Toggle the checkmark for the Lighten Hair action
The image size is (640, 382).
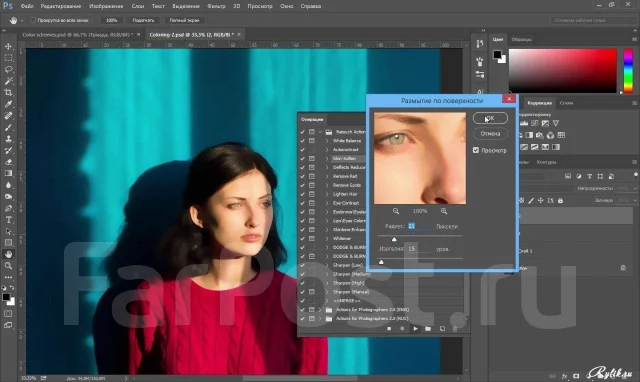[x=302, y=194]
